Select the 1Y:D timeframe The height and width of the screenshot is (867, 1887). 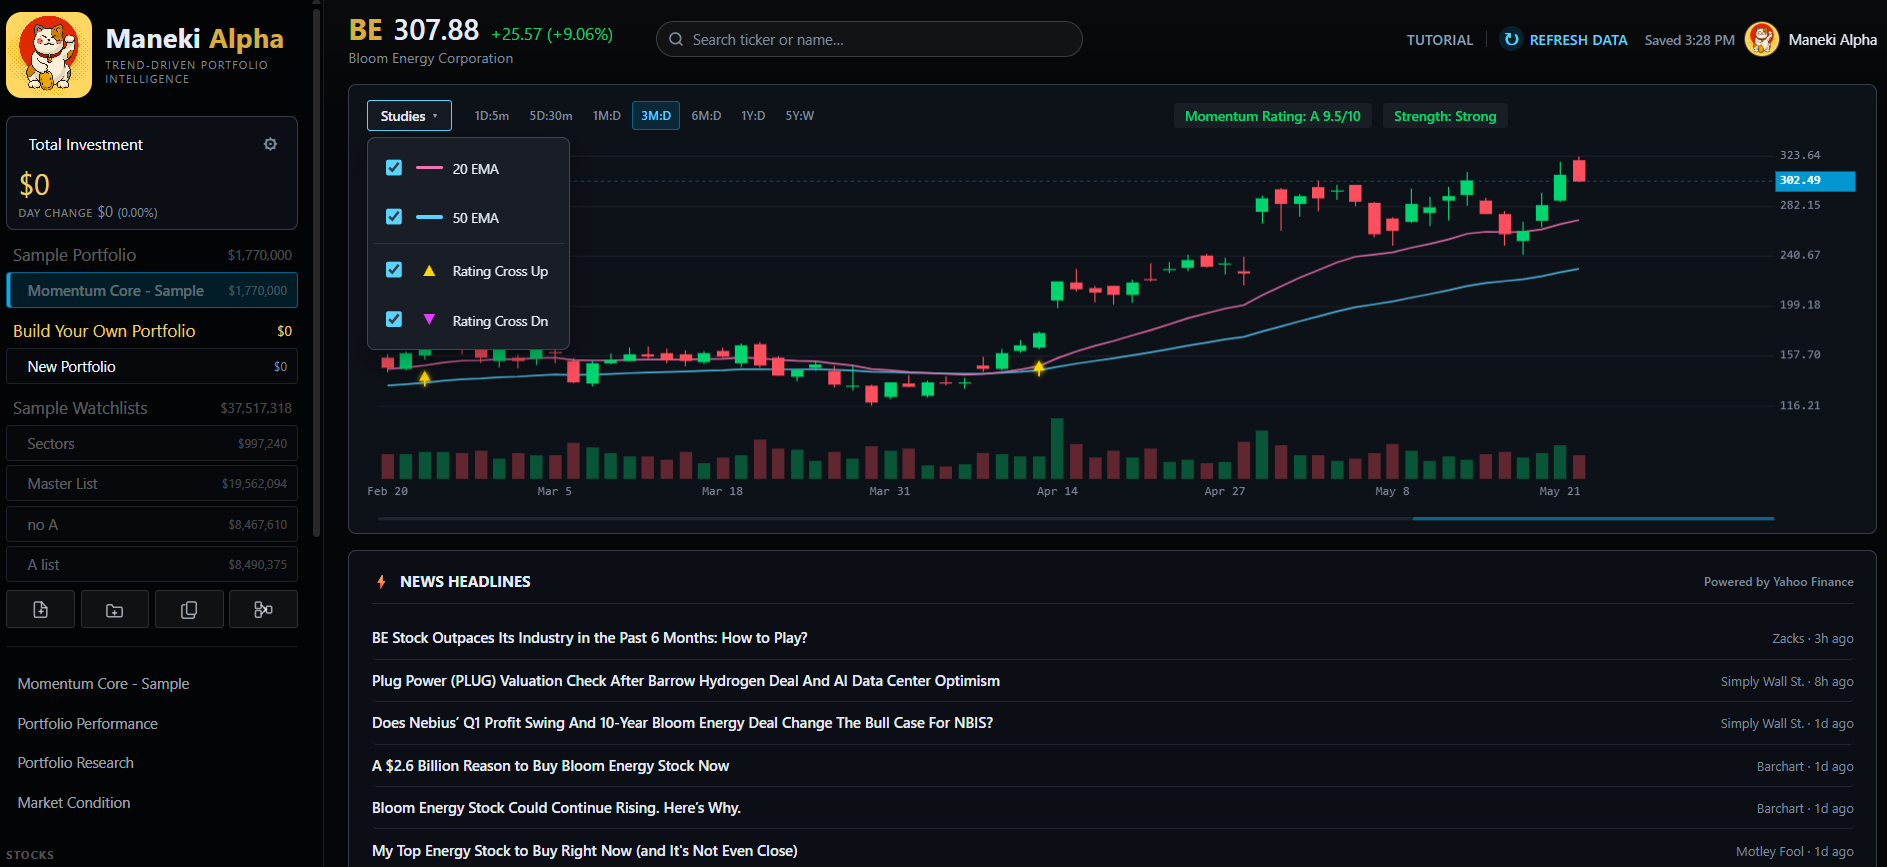tap(753, 116)
